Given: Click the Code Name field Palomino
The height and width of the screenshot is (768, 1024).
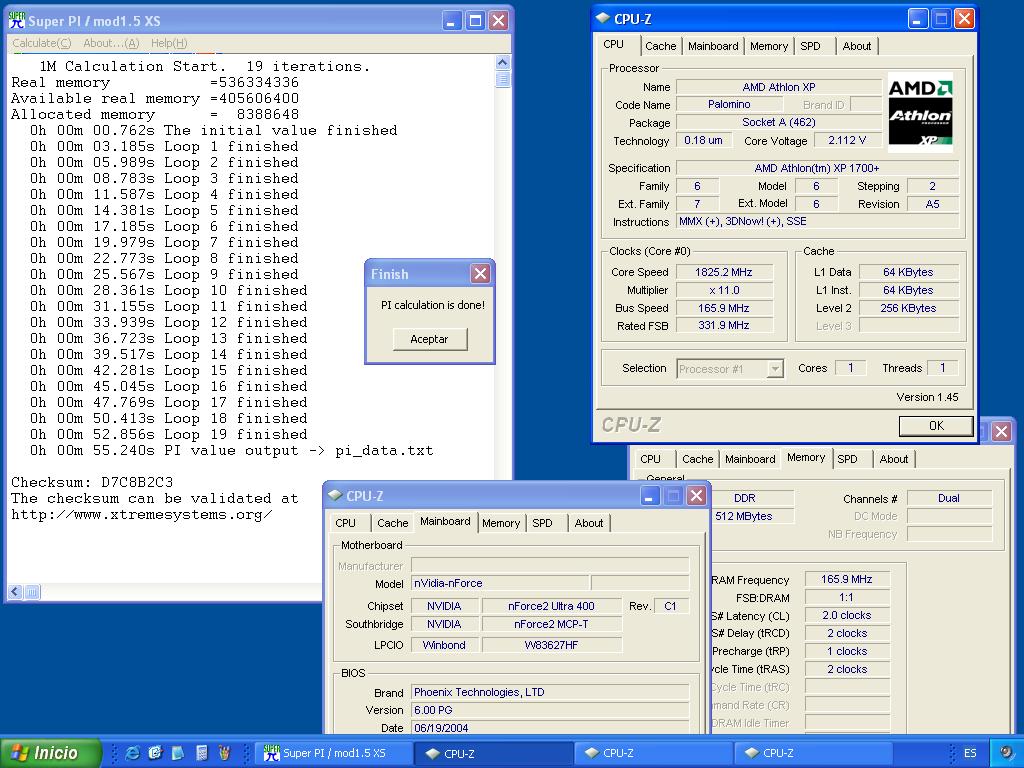Looking at the screenshot, I should 729,104.
